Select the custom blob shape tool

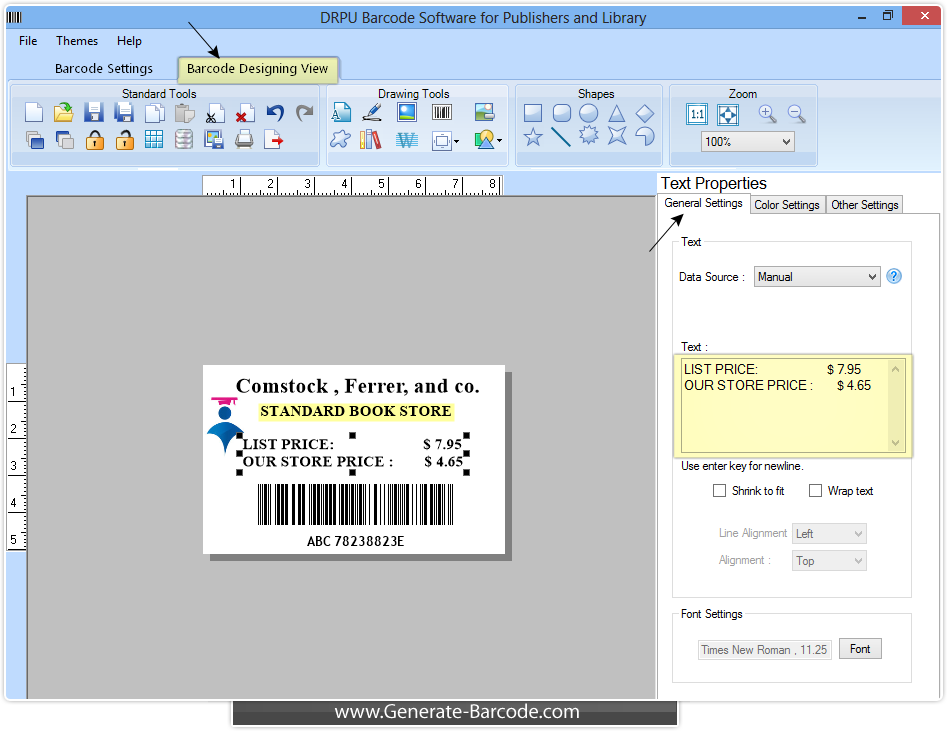pyautogui.click(x=340, y=140)
